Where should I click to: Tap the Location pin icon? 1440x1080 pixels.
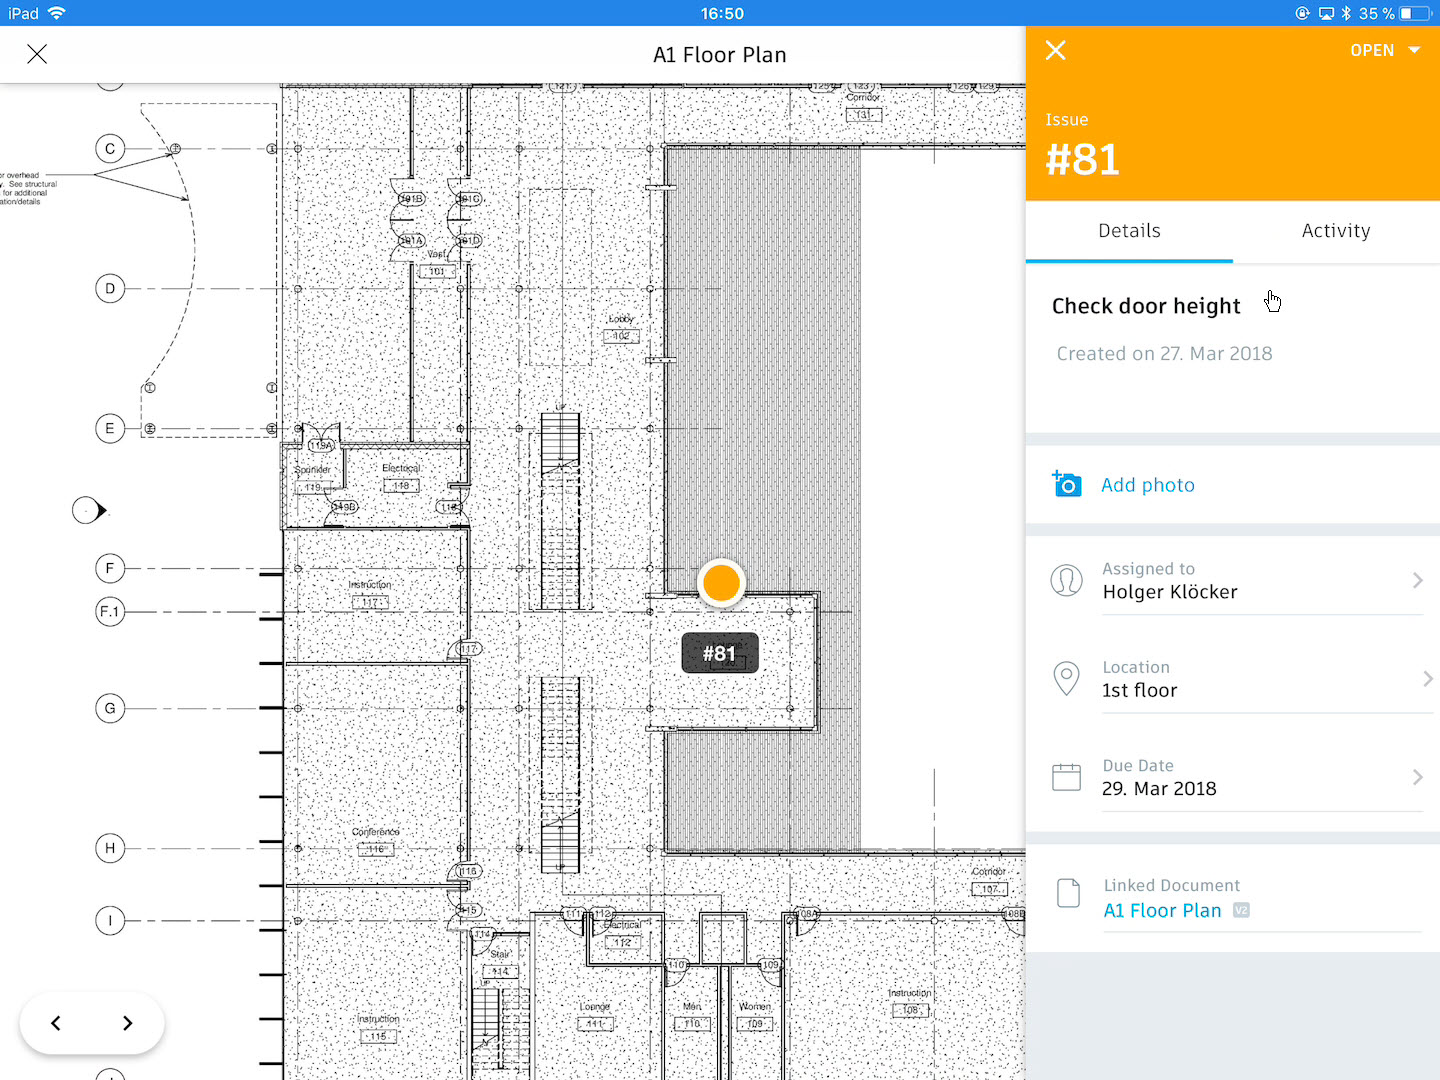coord(1066,678)
